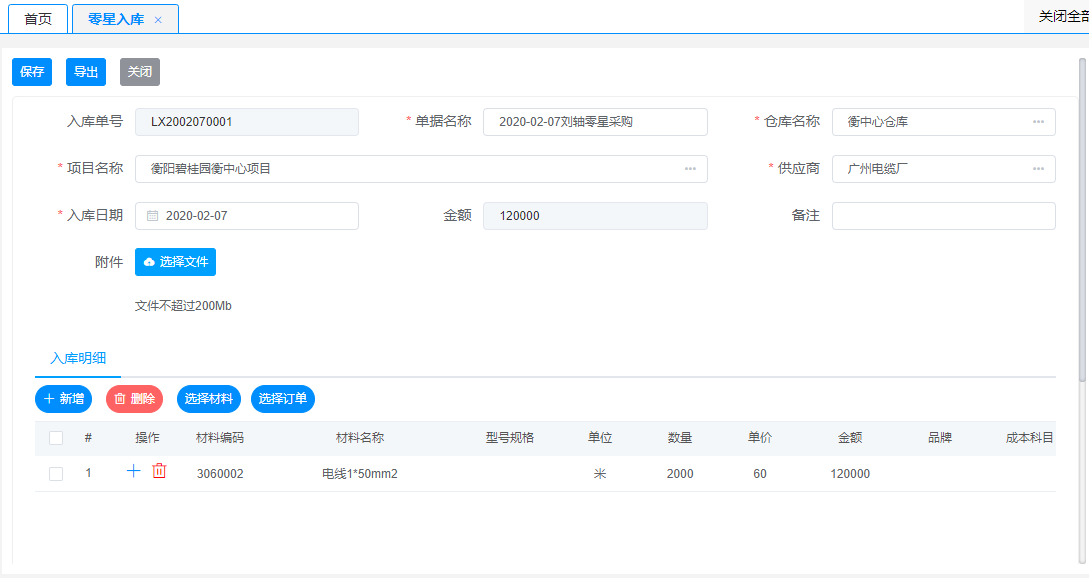The height and width of the screenshot is (578, 1089).
Task: Click the 成本科目 column header
Action: 1029,438
